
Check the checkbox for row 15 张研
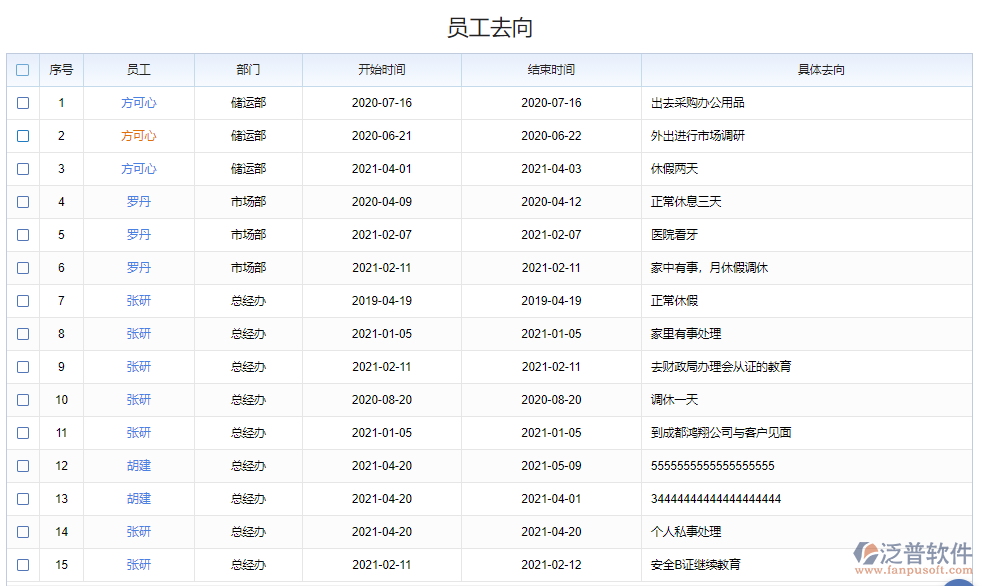click(x=22, y=565)
